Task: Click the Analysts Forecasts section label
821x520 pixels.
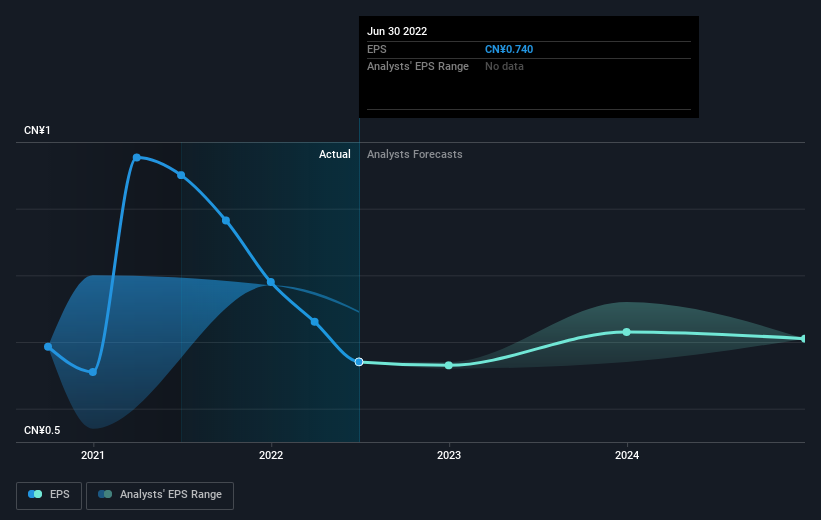Action: pyautogui.click(x=415, y=154)
